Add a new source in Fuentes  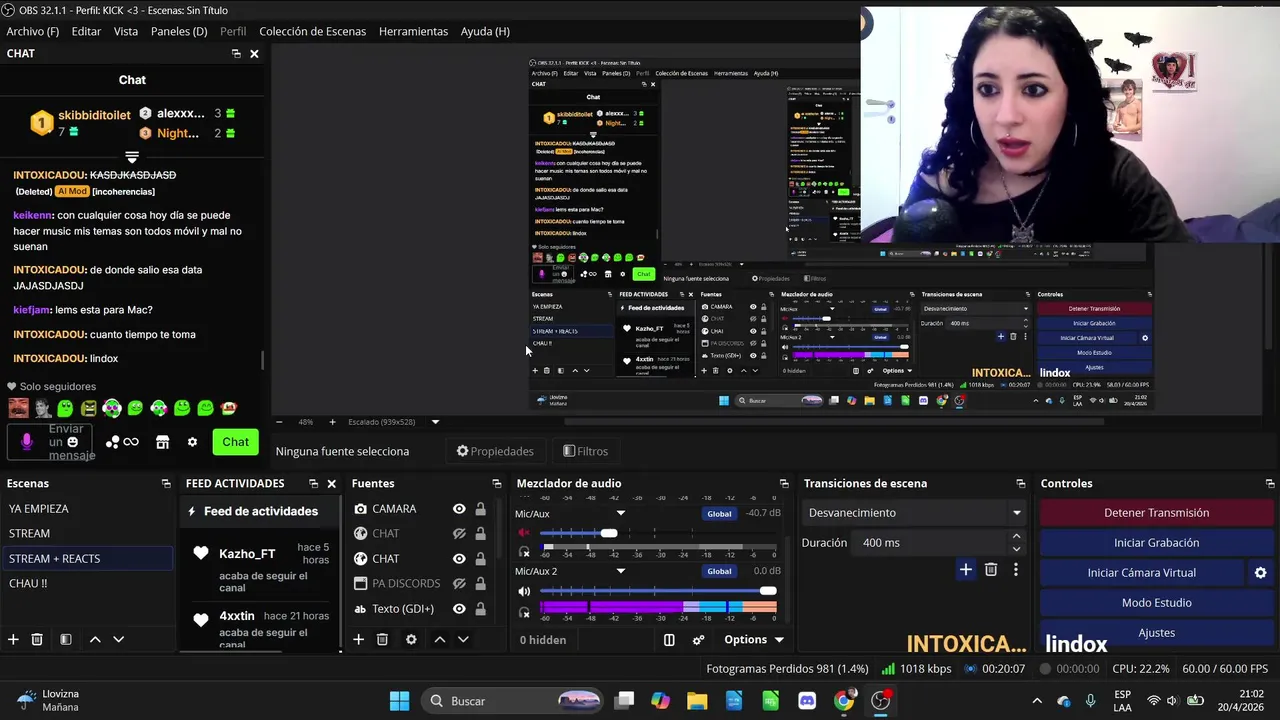coord(358,639)
